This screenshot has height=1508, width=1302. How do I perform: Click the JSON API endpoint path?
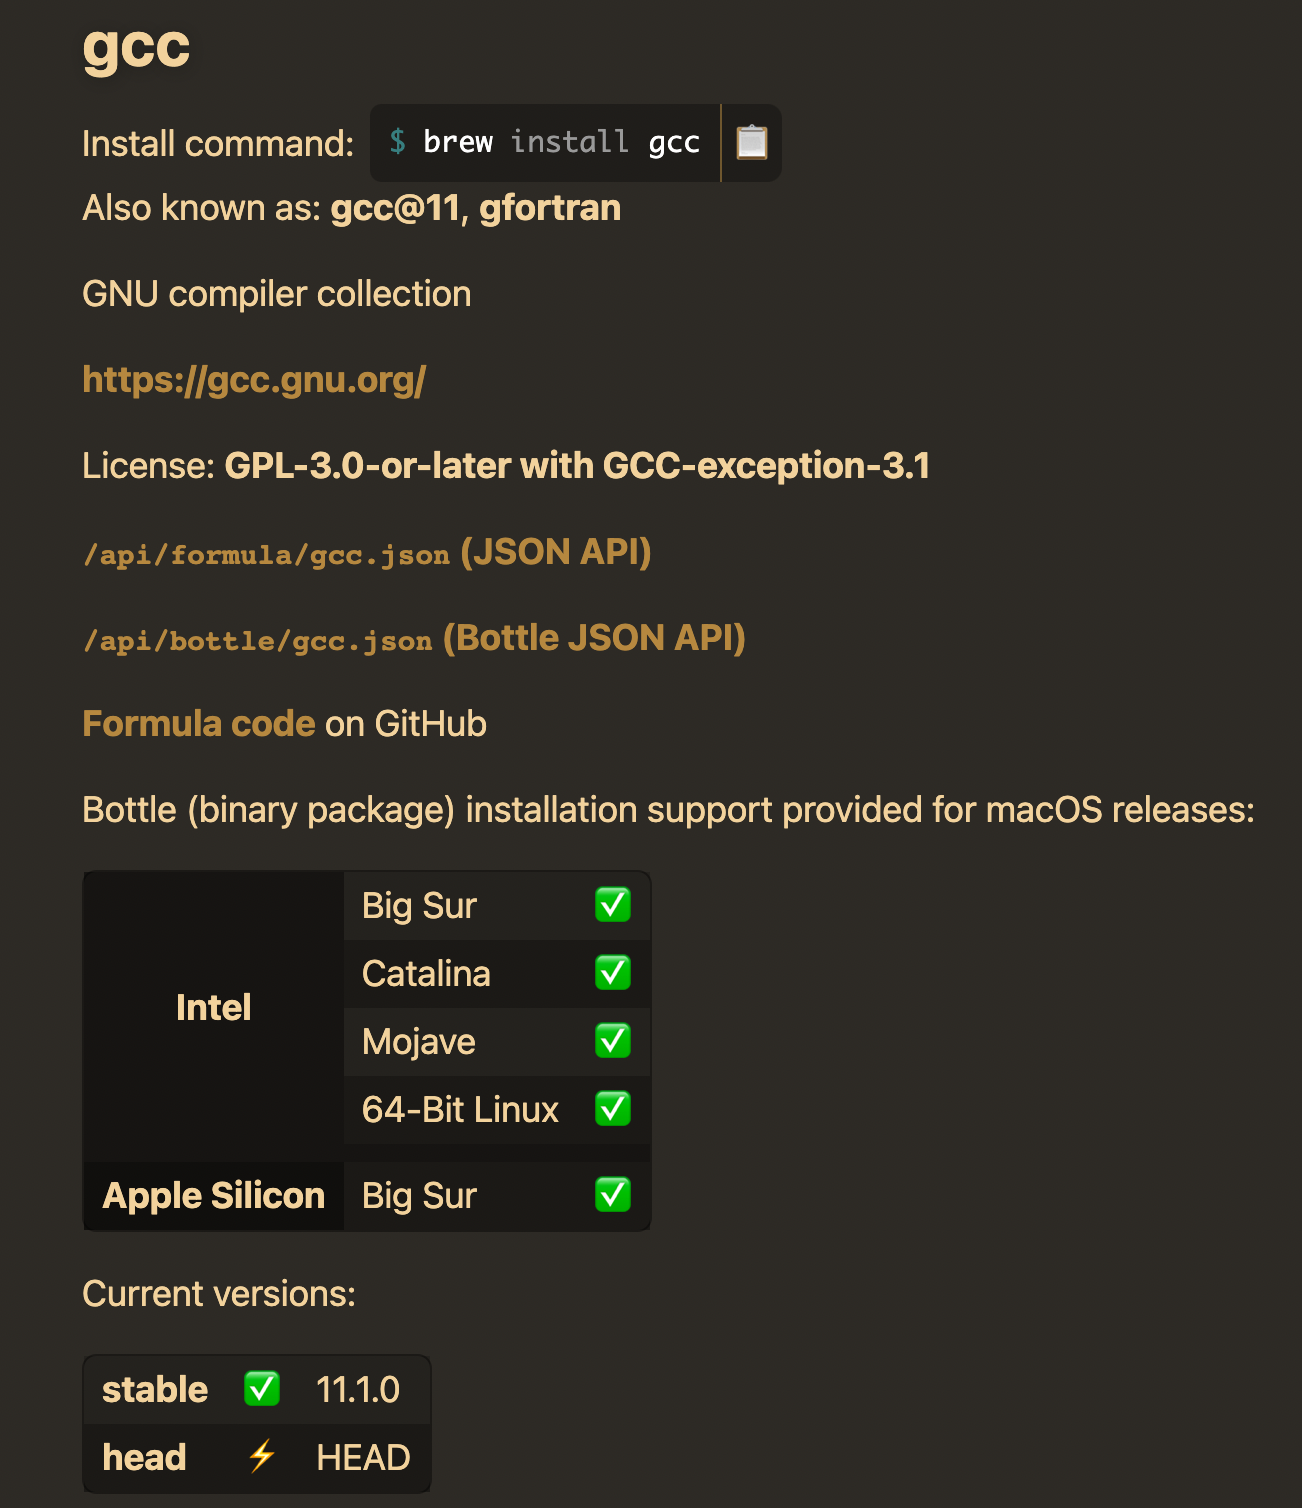point(266,552)
